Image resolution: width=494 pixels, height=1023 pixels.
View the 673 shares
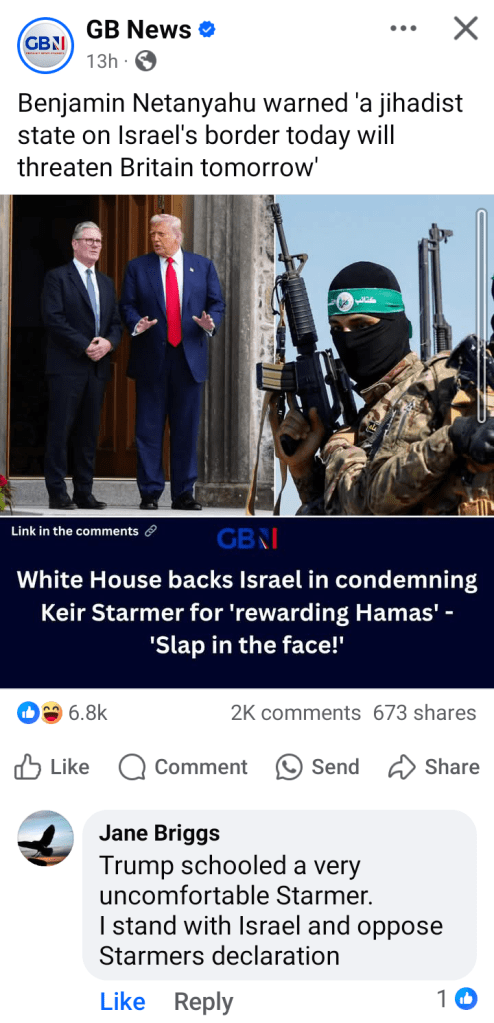425,713
